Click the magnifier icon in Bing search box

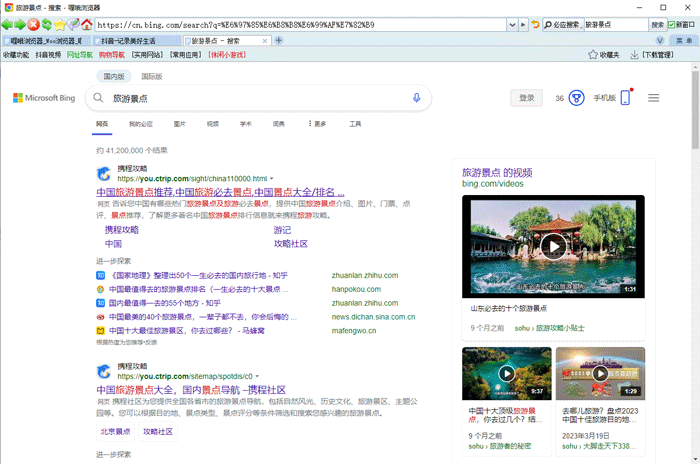[99, 98]
